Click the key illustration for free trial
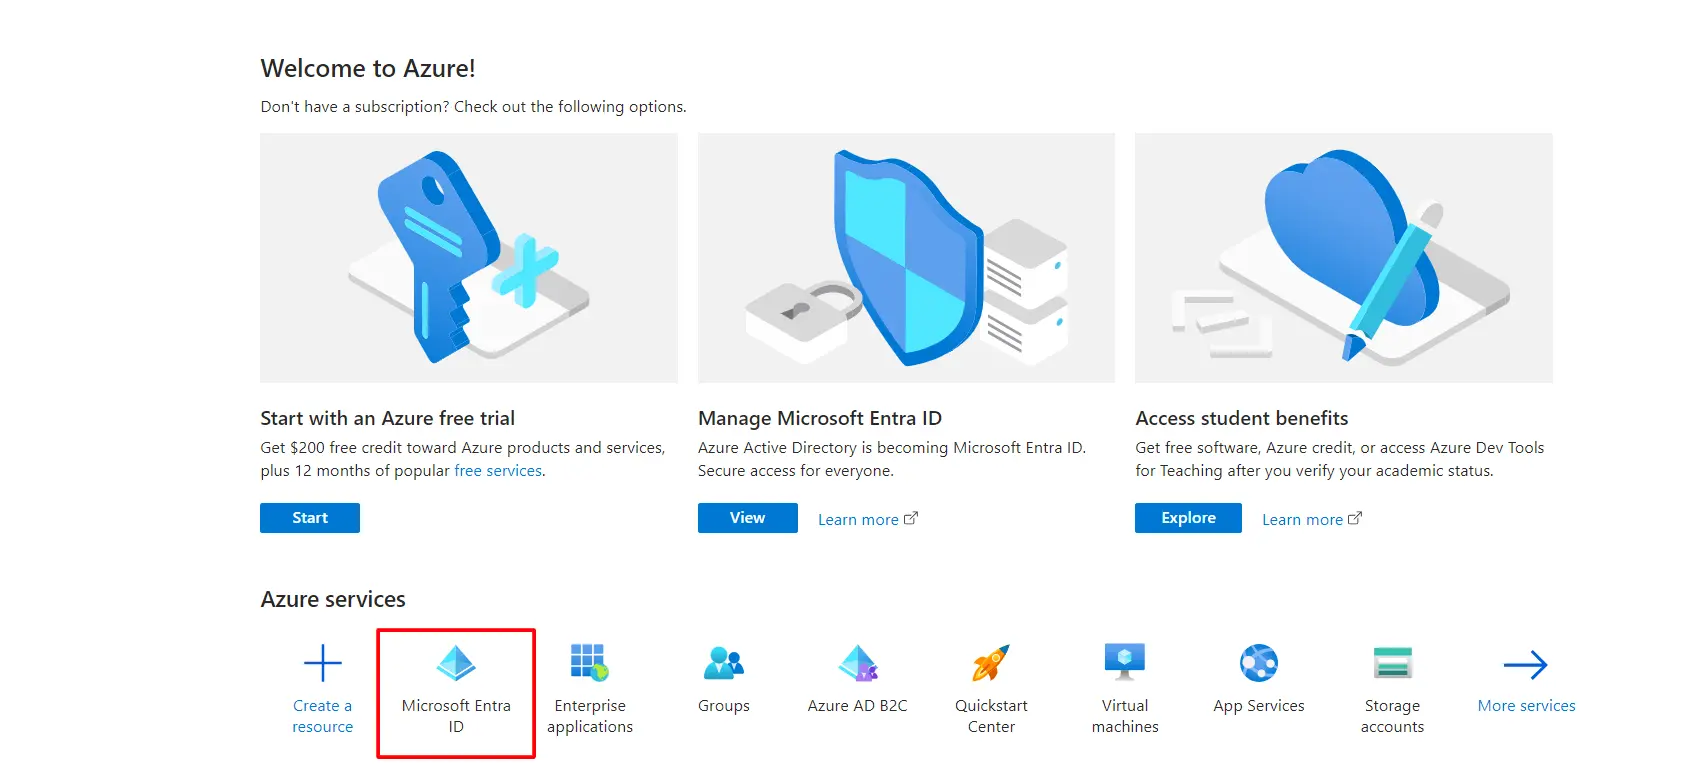 click(x=469, y=258)
